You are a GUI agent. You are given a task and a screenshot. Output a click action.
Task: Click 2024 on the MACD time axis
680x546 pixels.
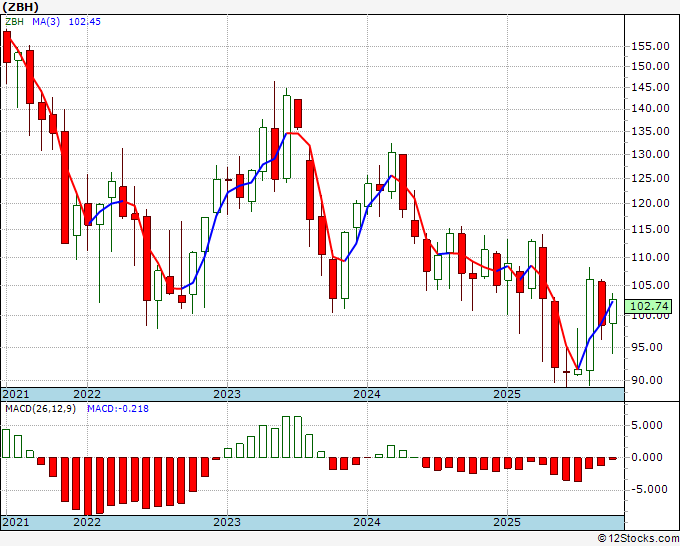(x=367, y=522)
